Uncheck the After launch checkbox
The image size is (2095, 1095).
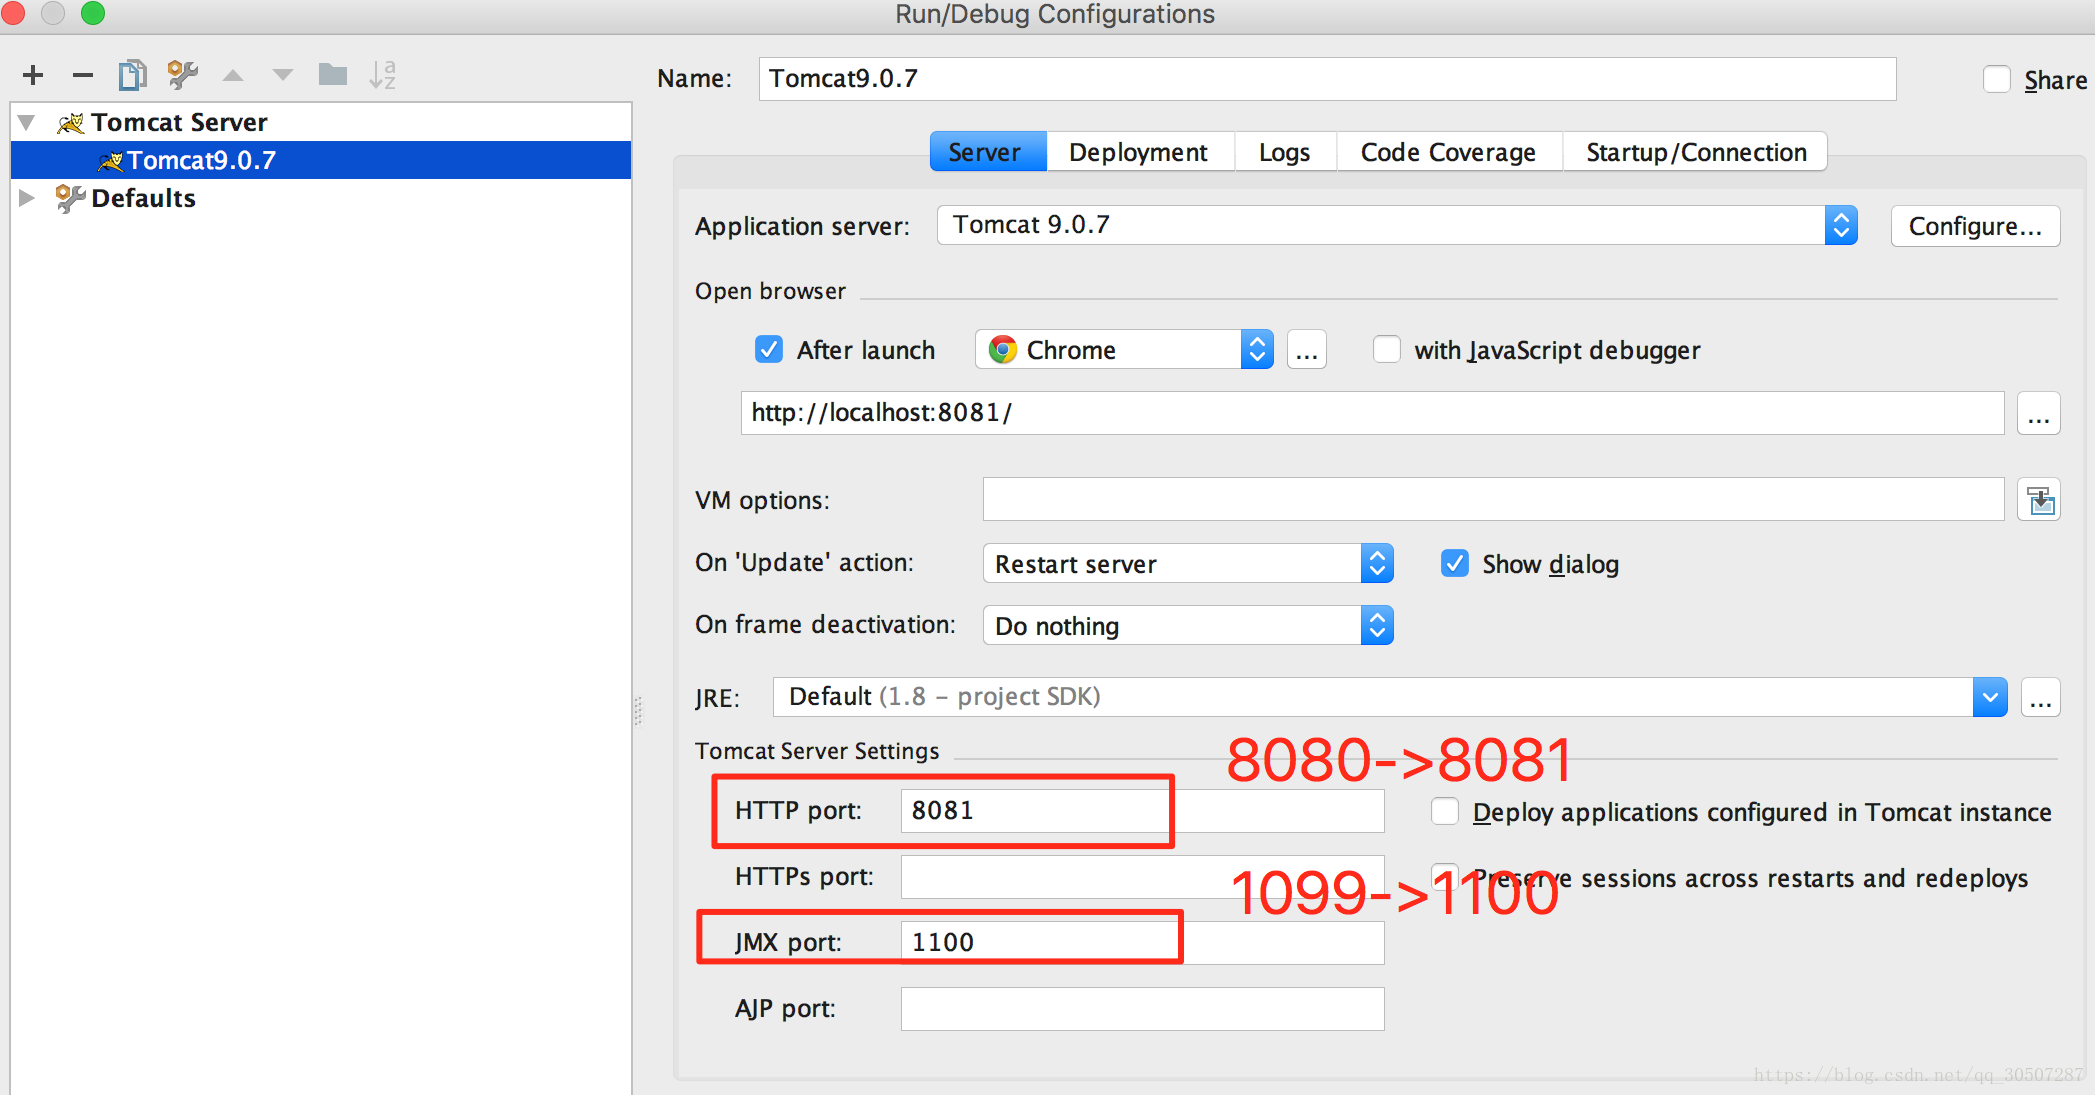(x=769, y=350)
